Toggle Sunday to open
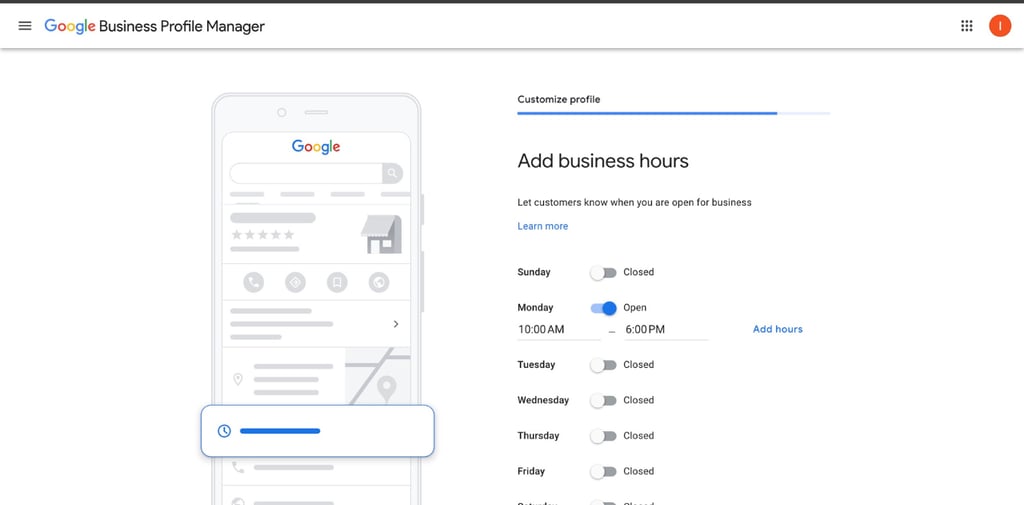 603,272
